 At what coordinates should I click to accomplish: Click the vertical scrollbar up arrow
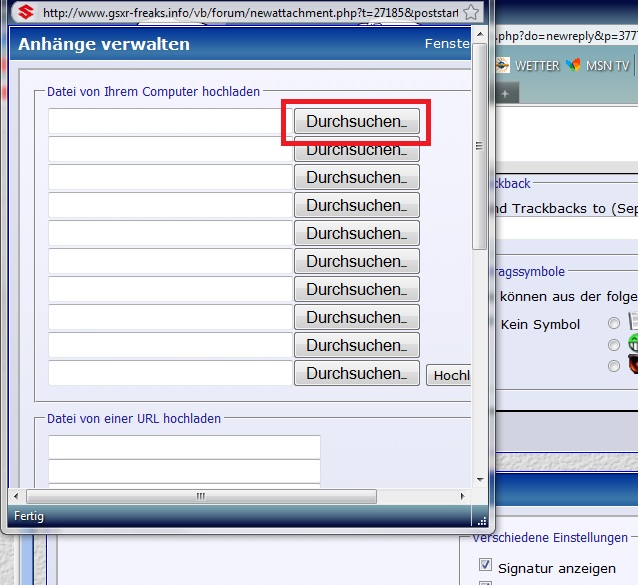(x=480, y=69)
